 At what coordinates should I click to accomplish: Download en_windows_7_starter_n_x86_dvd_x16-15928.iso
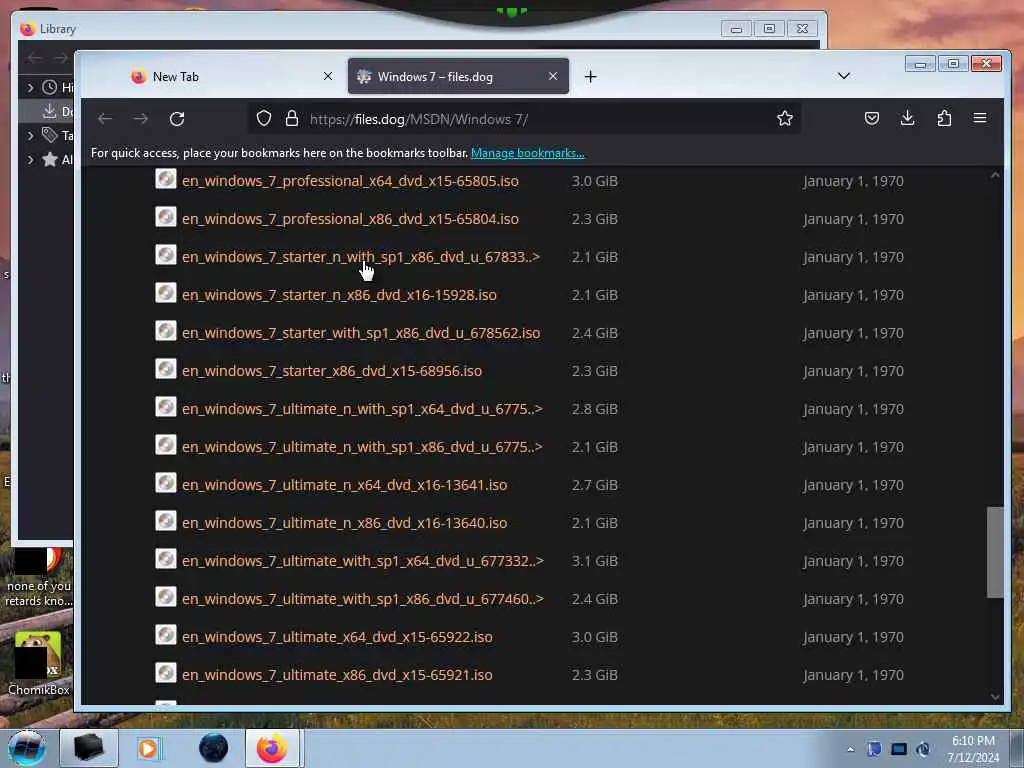339,295
